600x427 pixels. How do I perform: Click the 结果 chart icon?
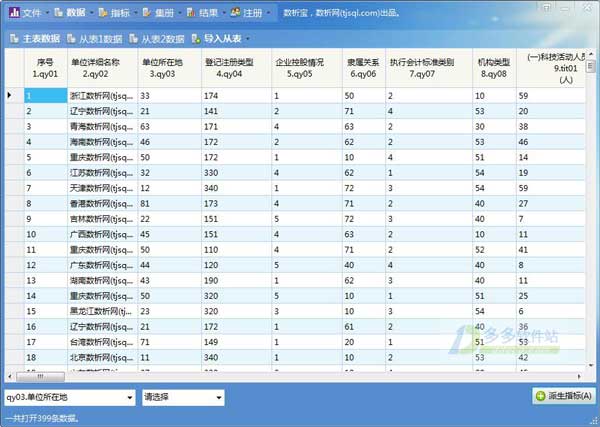191,13
